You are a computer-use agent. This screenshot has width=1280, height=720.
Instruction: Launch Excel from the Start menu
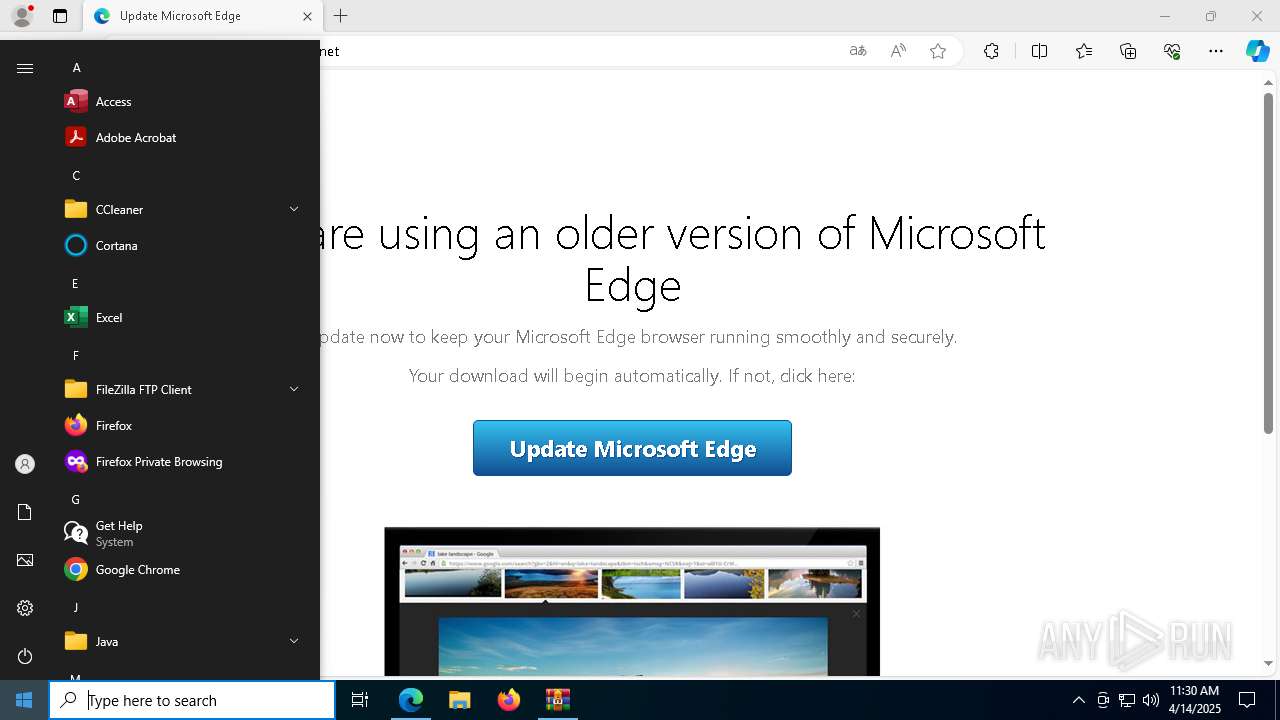point(186,317)
